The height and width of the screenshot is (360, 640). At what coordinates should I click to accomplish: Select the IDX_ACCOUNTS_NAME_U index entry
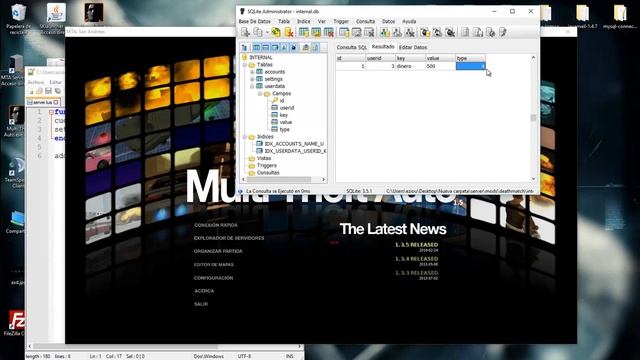(x=294, y=144)
